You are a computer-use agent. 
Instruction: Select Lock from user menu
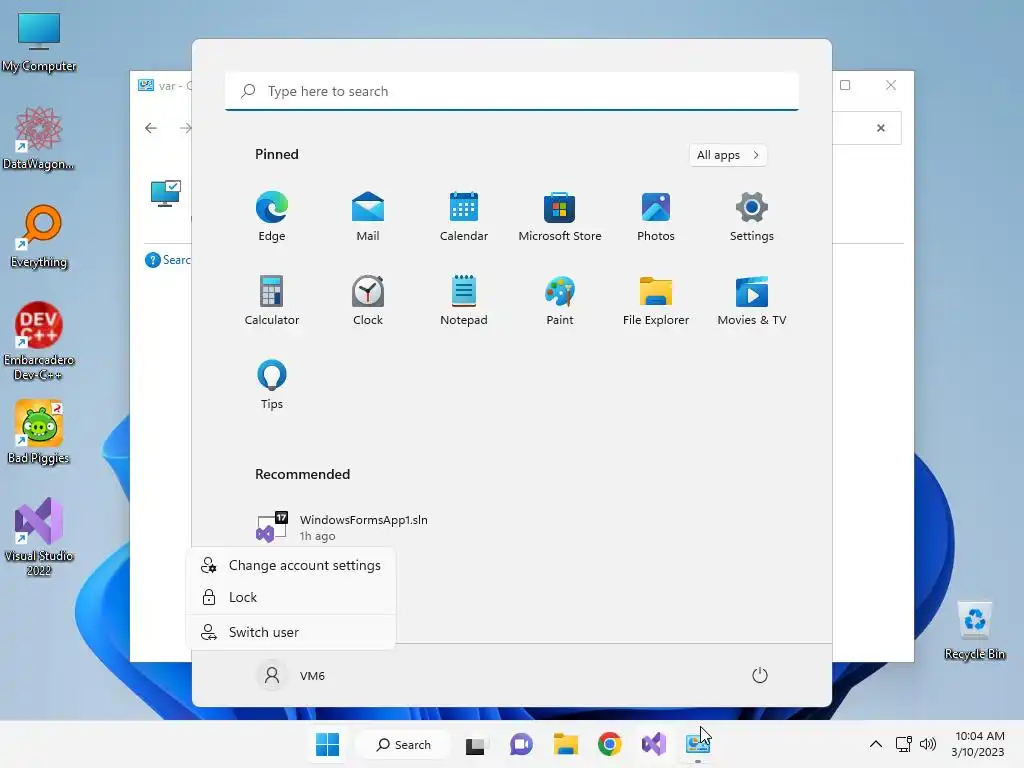coord(291,597)
